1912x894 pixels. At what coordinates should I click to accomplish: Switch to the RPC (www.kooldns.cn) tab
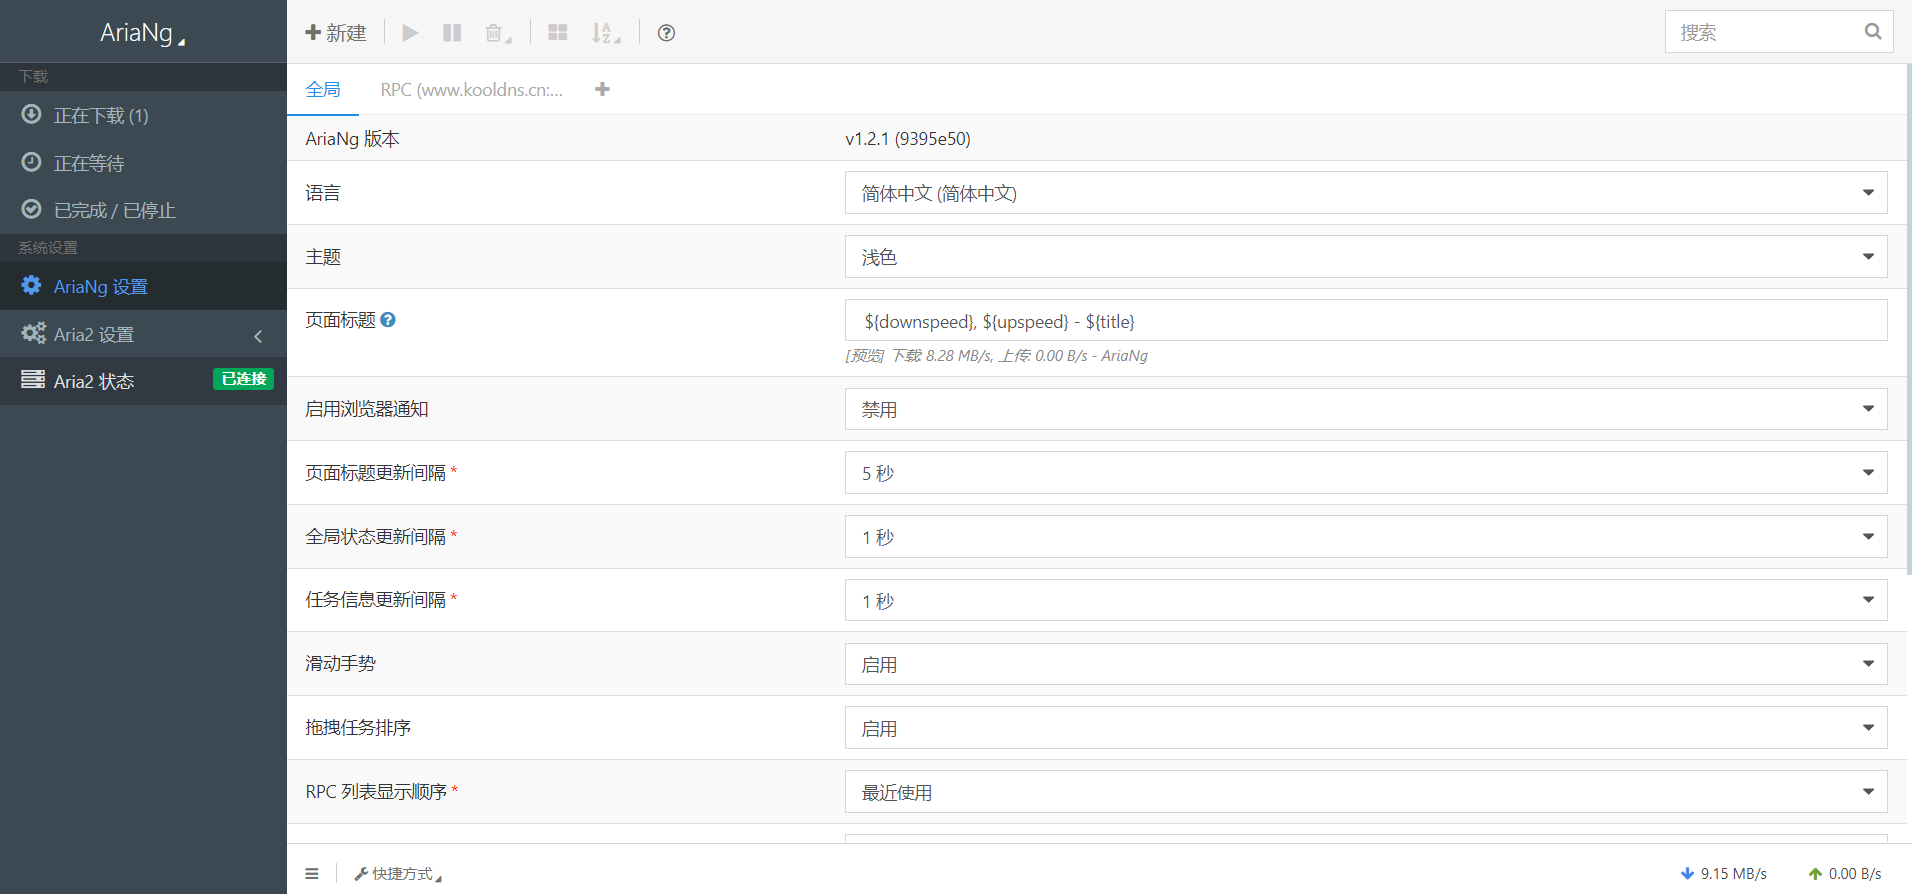click(x=471, y=90)
